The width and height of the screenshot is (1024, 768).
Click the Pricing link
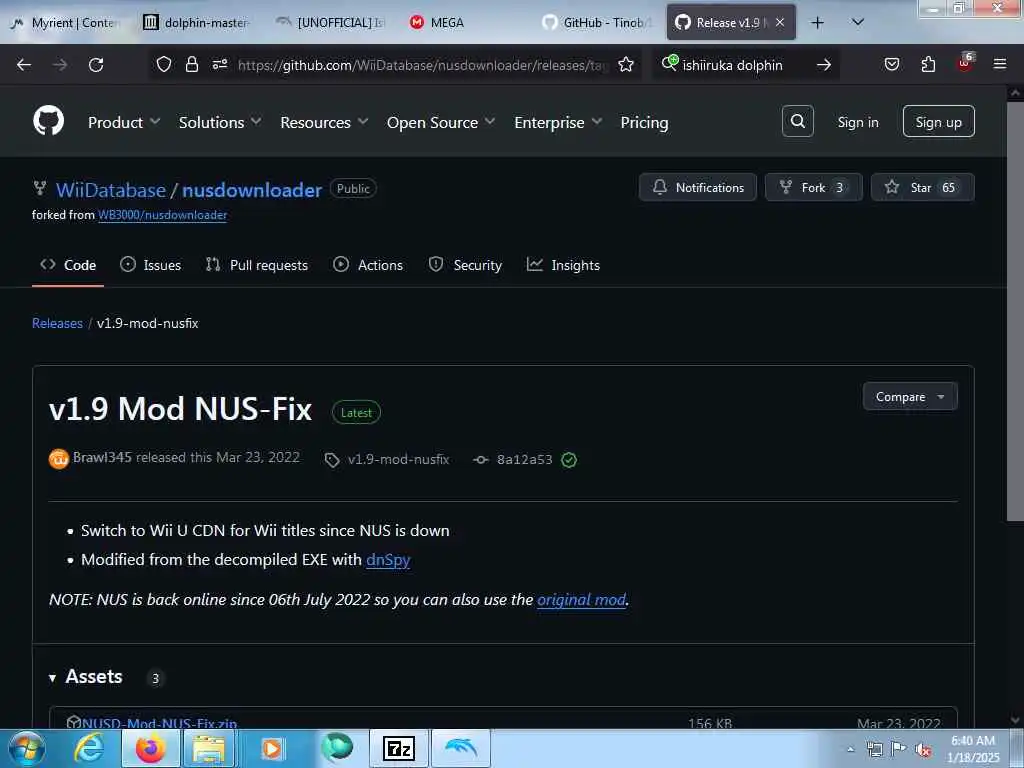(644, 122)
